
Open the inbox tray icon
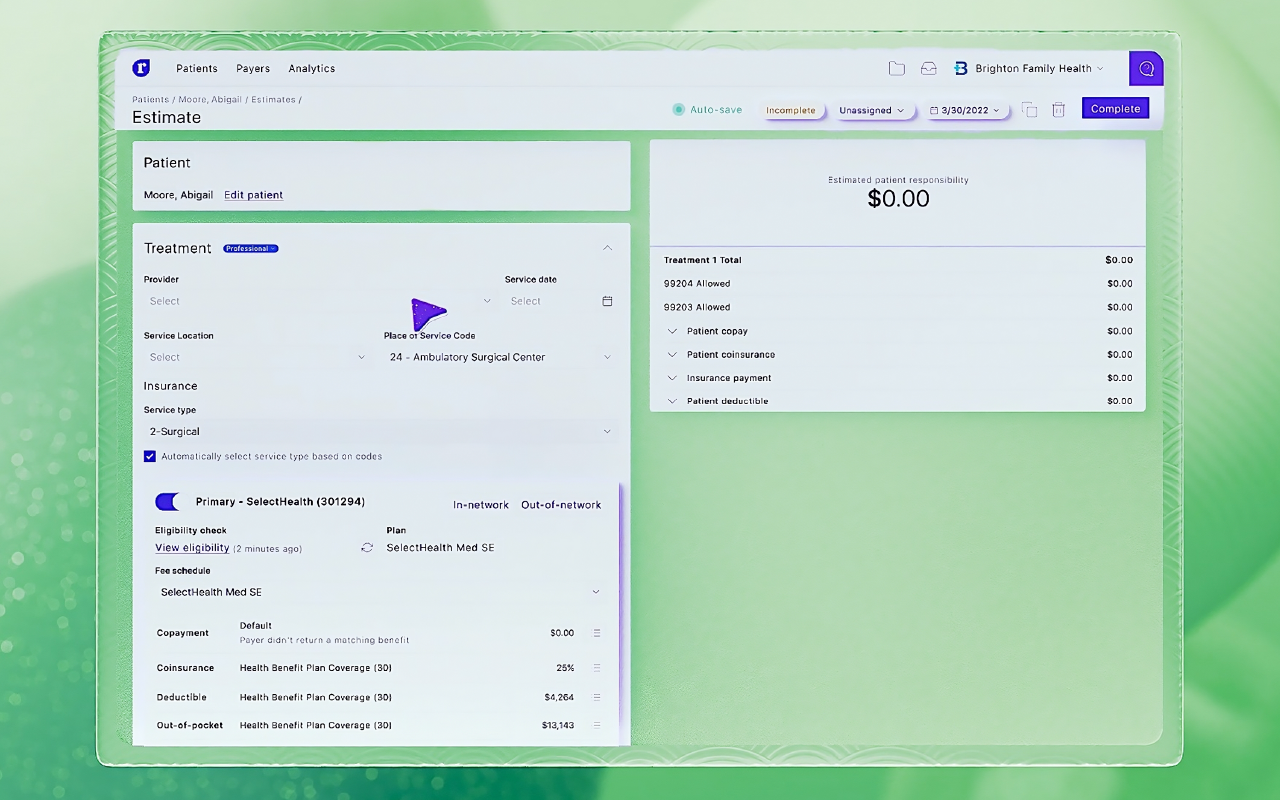coord(929,69)
